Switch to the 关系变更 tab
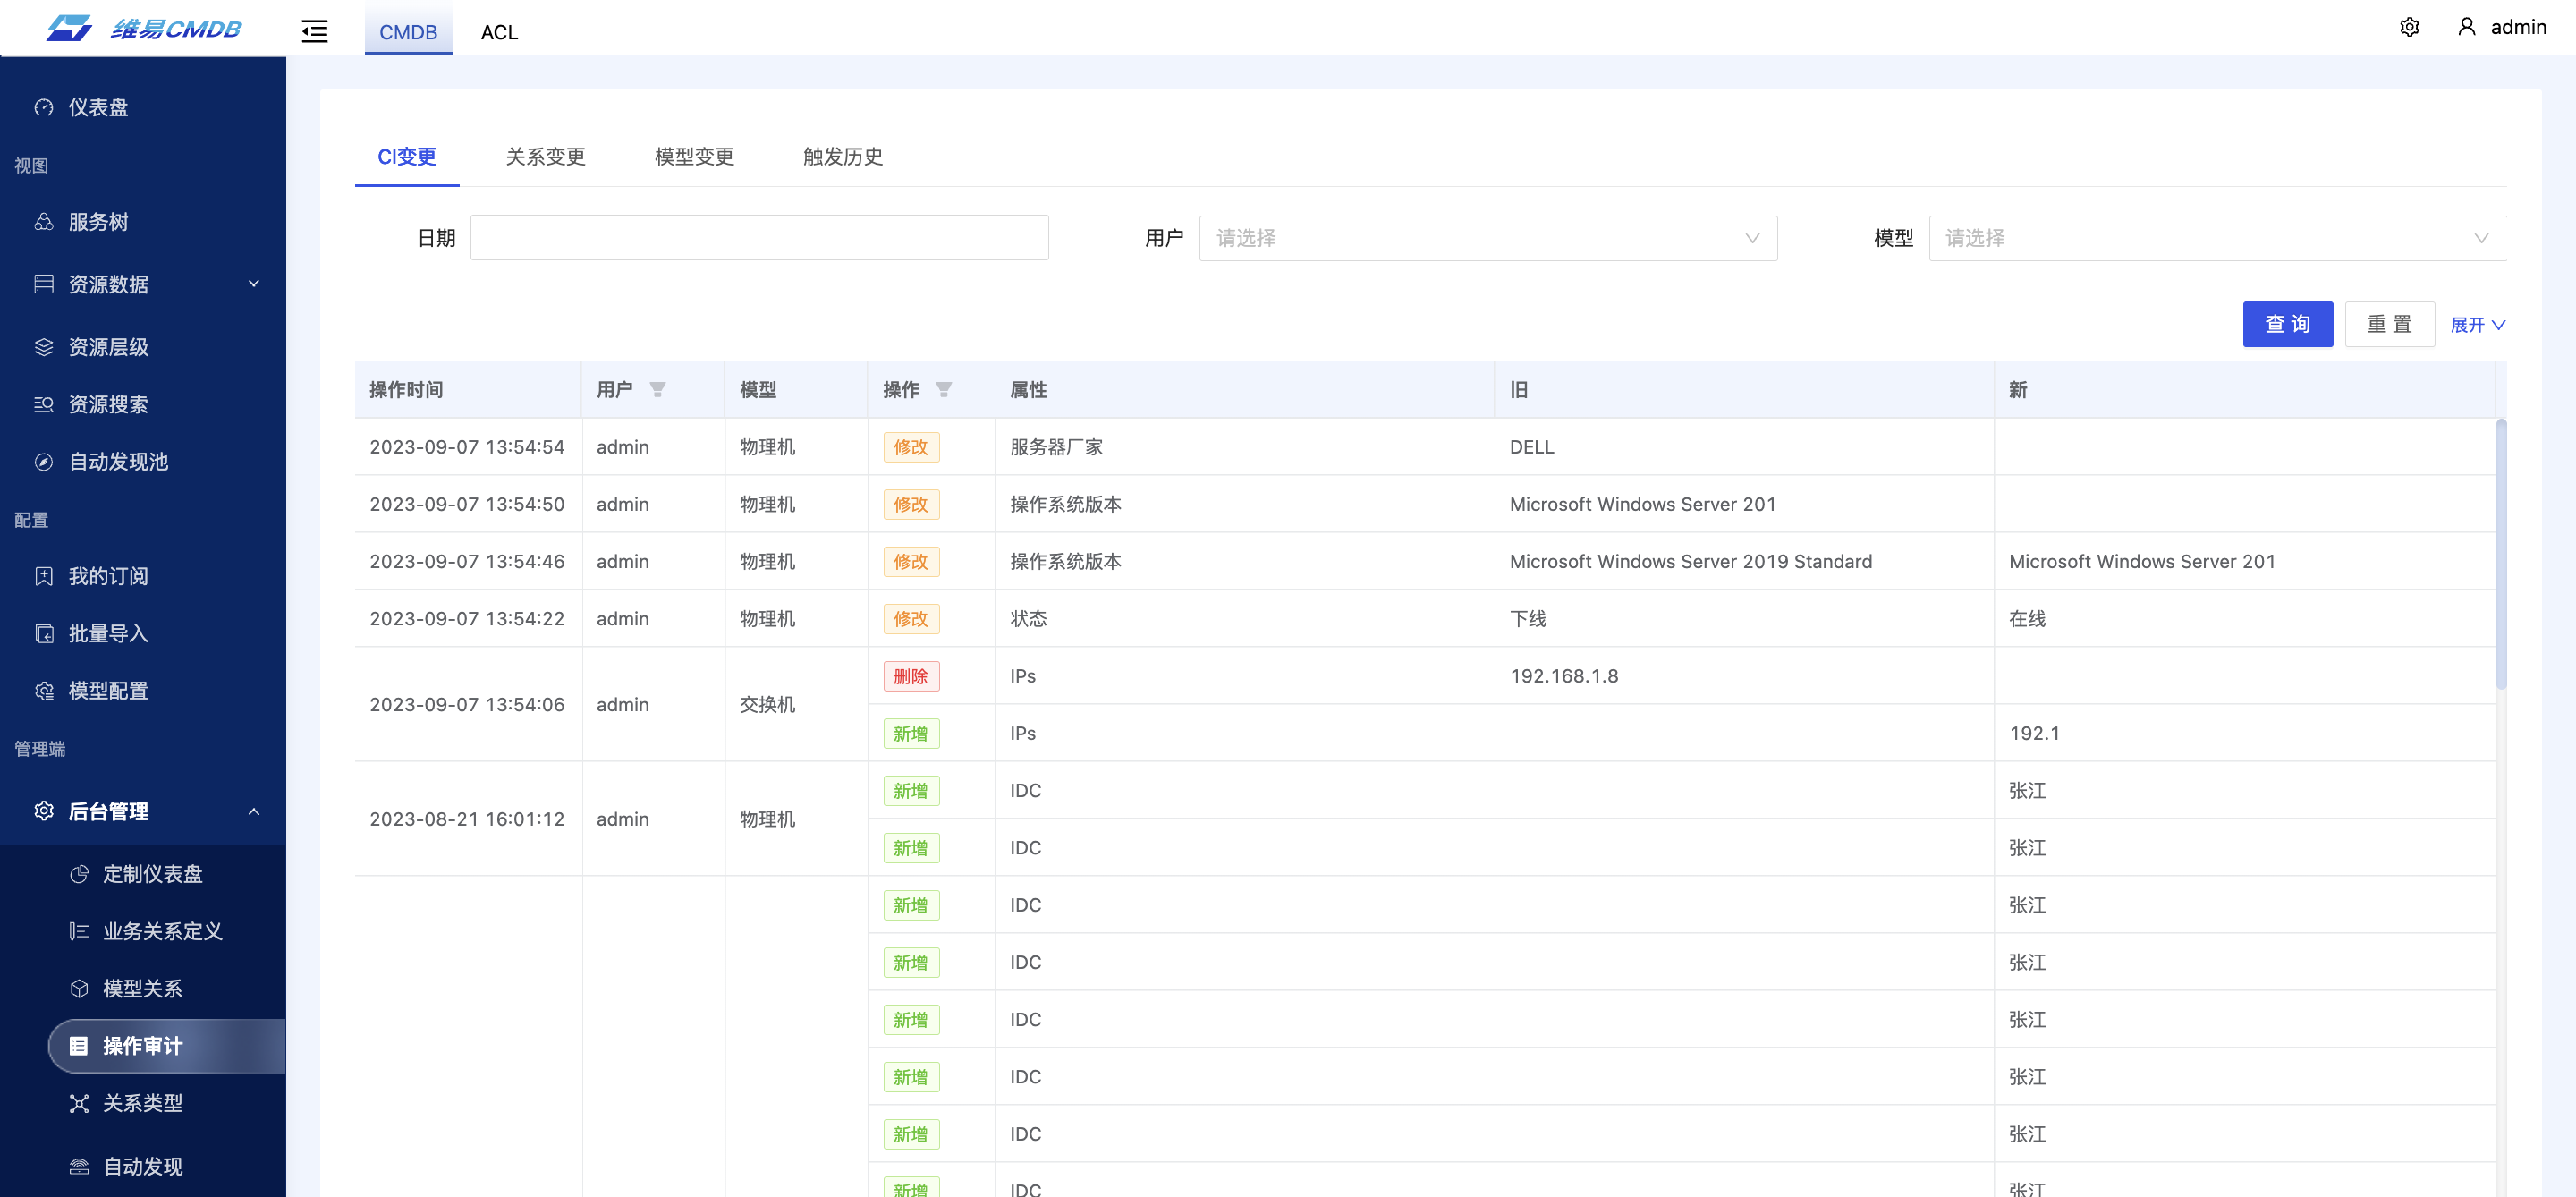 [545, 157]
